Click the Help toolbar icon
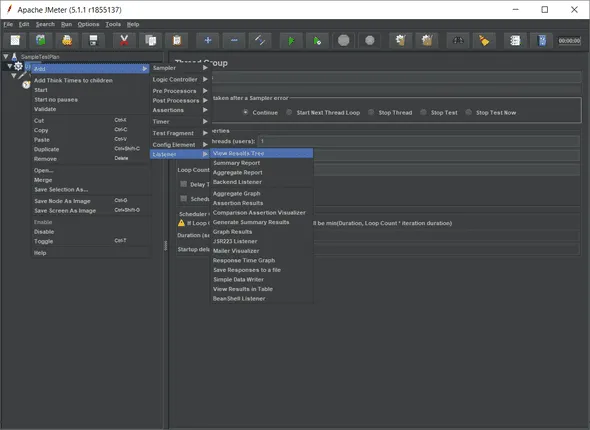Image resolution: width=590 pixels, height=430 pixels. point(542,40)
